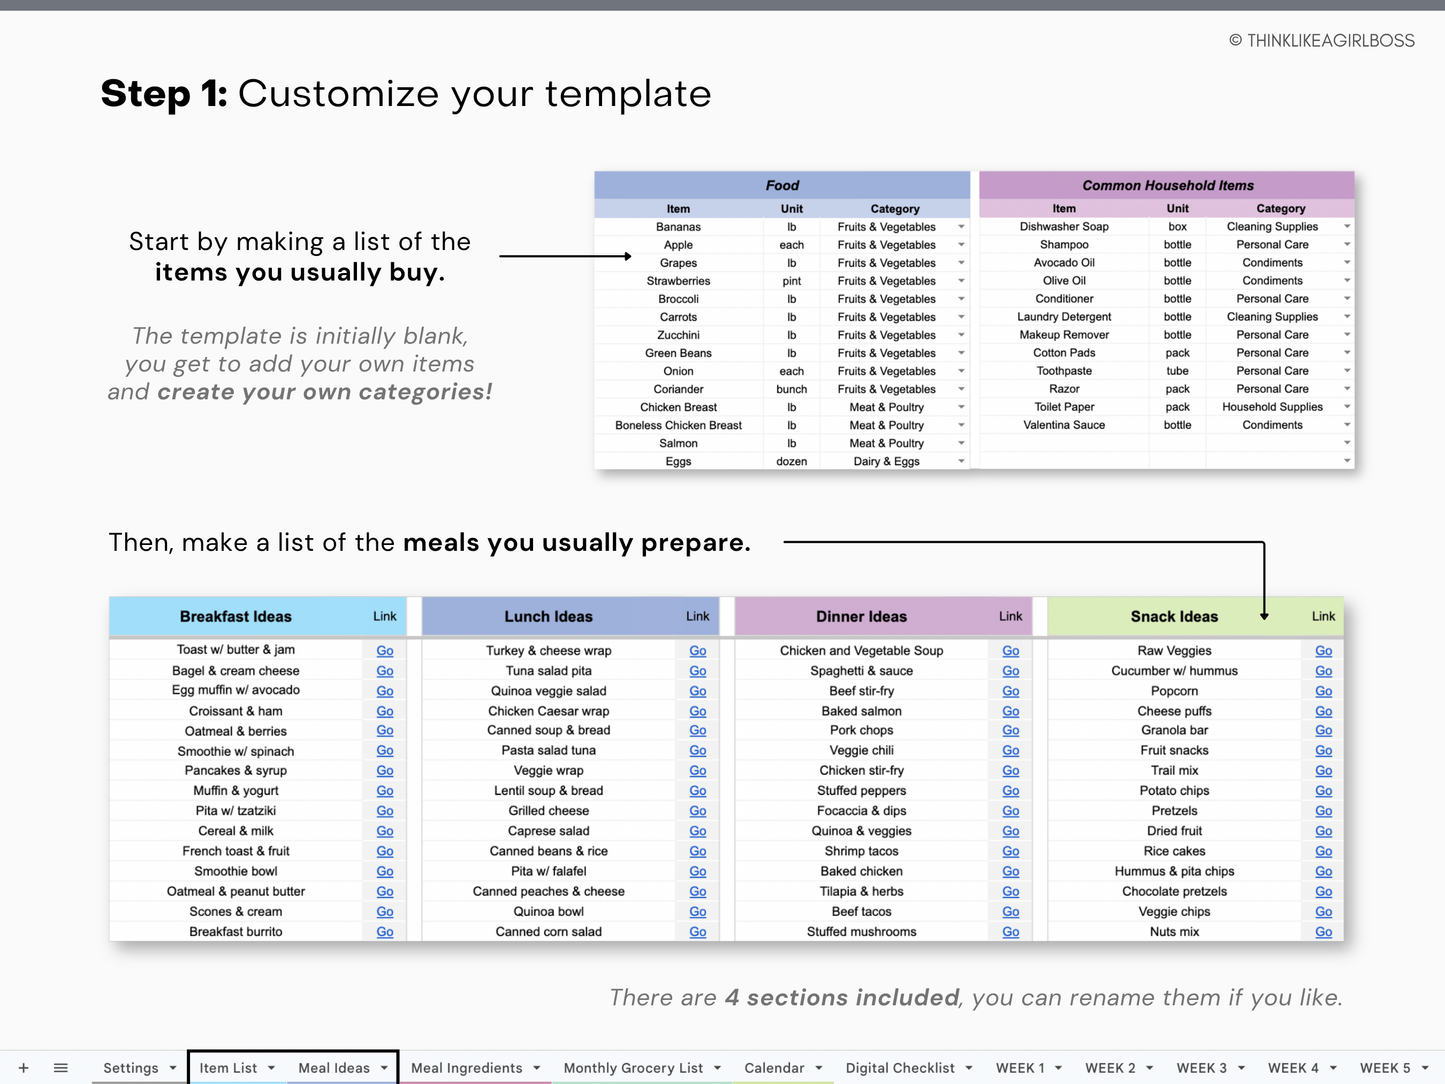Click the Chicken Caesar wrap cell
This screenshot has width=1445, height=1084.
(548, 711)
